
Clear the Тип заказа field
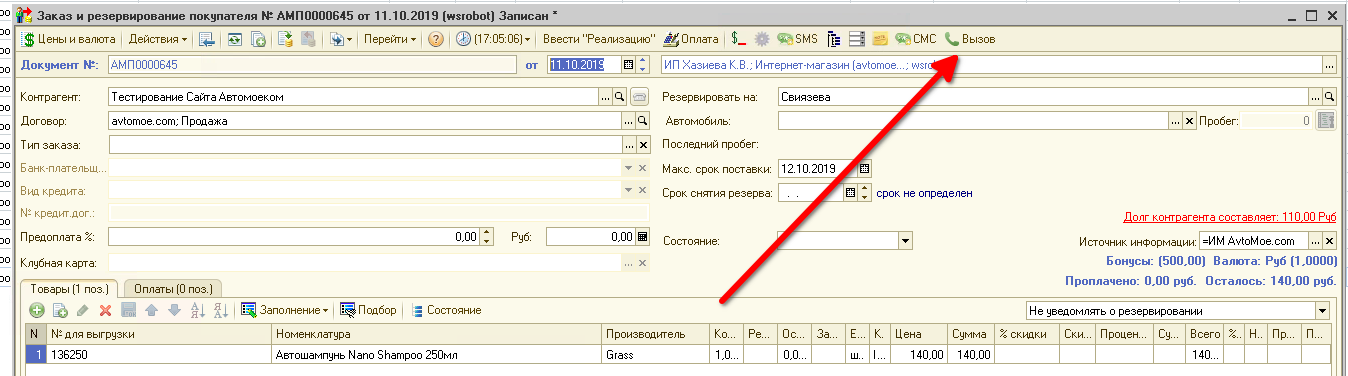643,145
